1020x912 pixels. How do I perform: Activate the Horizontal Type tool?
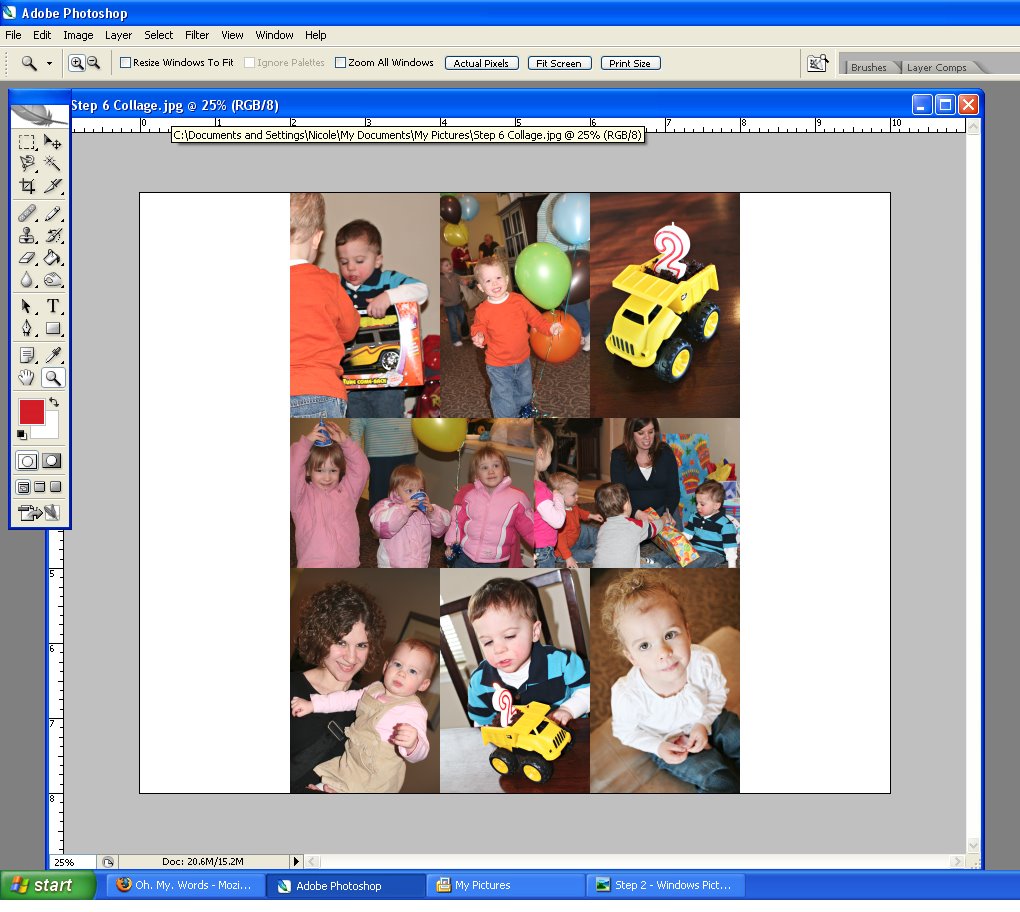point(53,306)
